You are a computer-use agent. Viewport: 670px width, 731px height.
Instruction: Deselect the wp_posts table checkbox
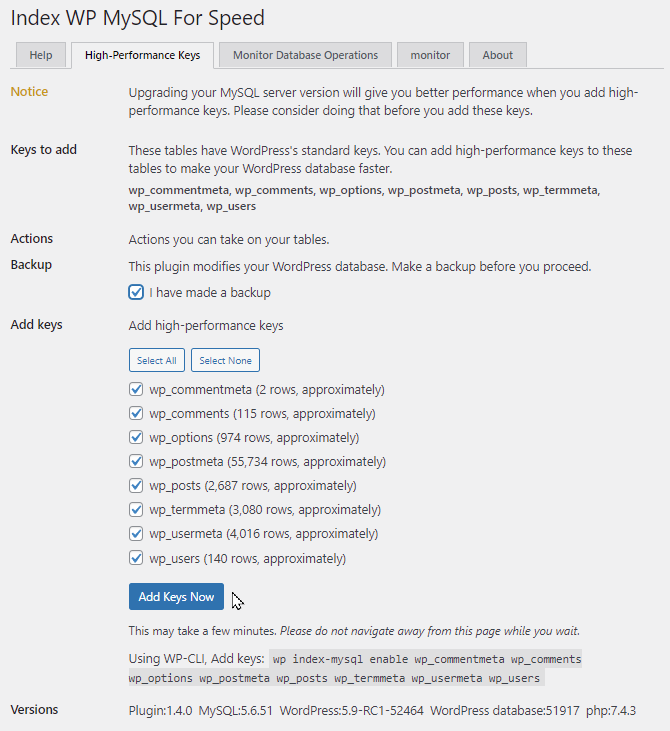(x=136, y=485)
